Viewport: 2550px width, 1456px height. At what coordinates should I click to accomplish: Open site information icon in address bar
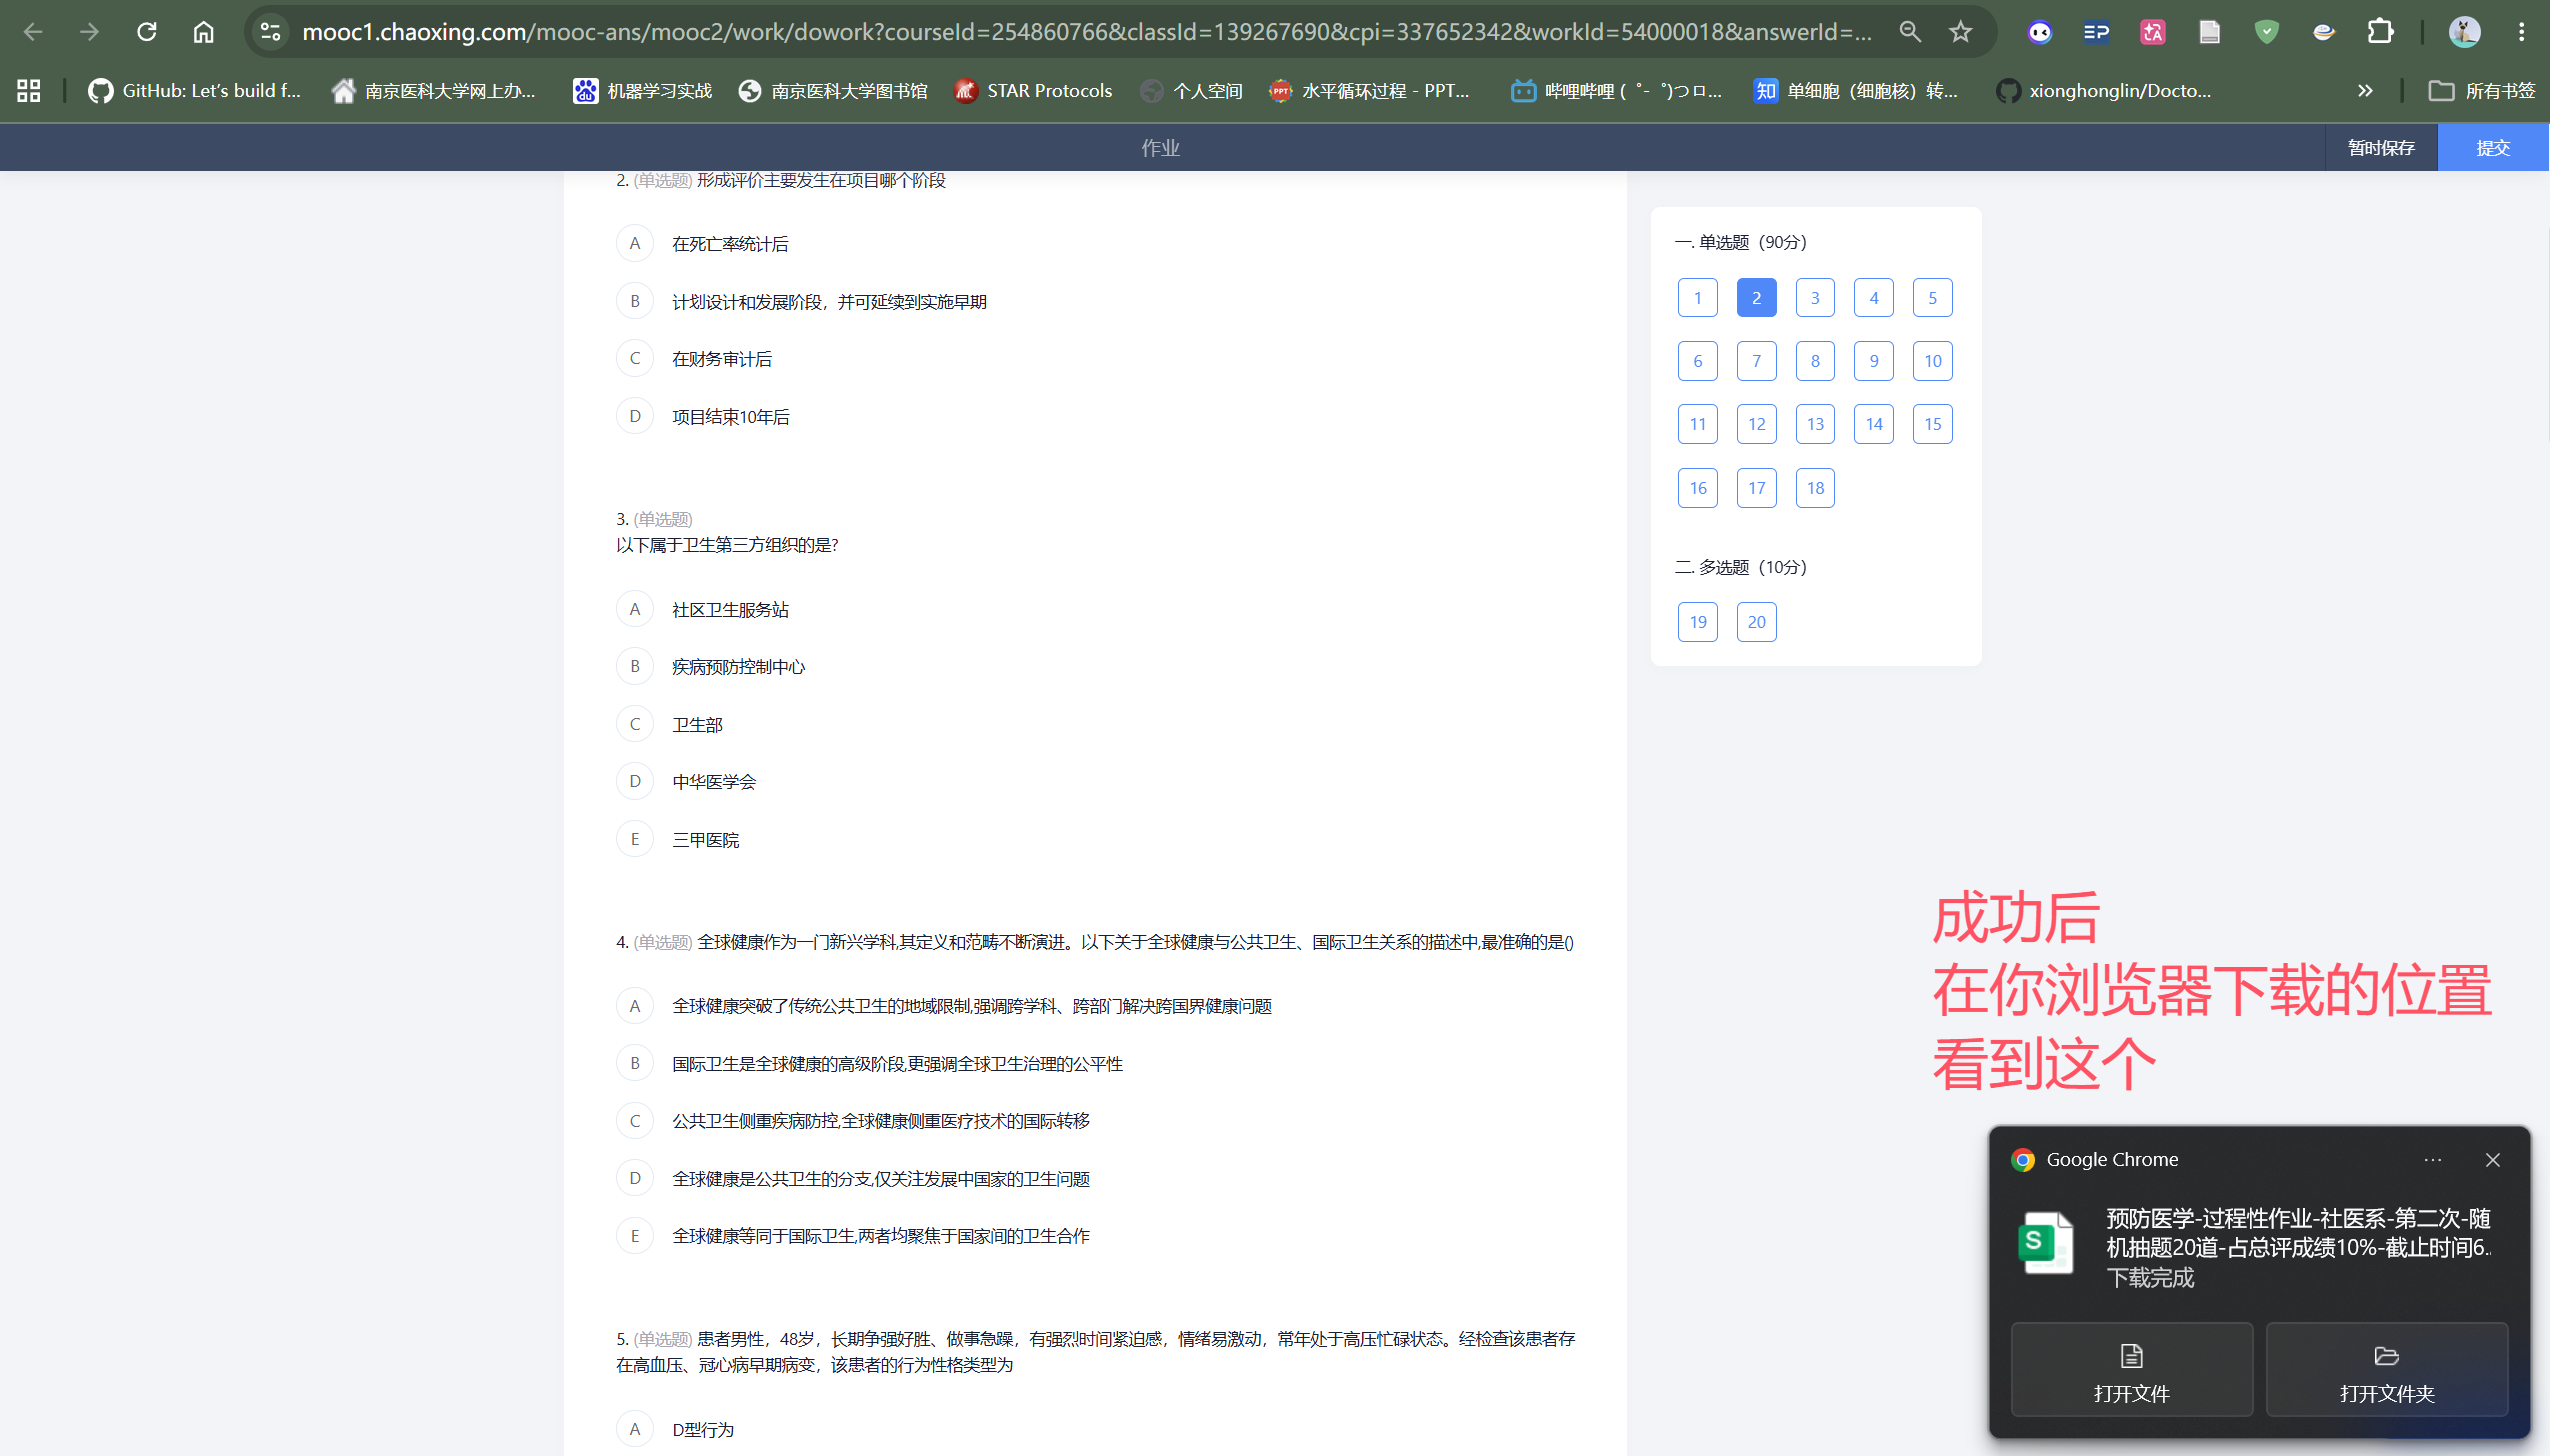coord(270,32)
